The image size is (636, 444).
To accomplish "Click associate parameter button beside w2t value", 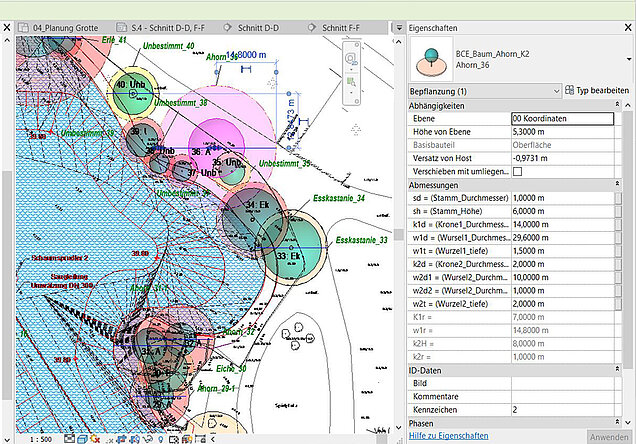I will (618, 304).
